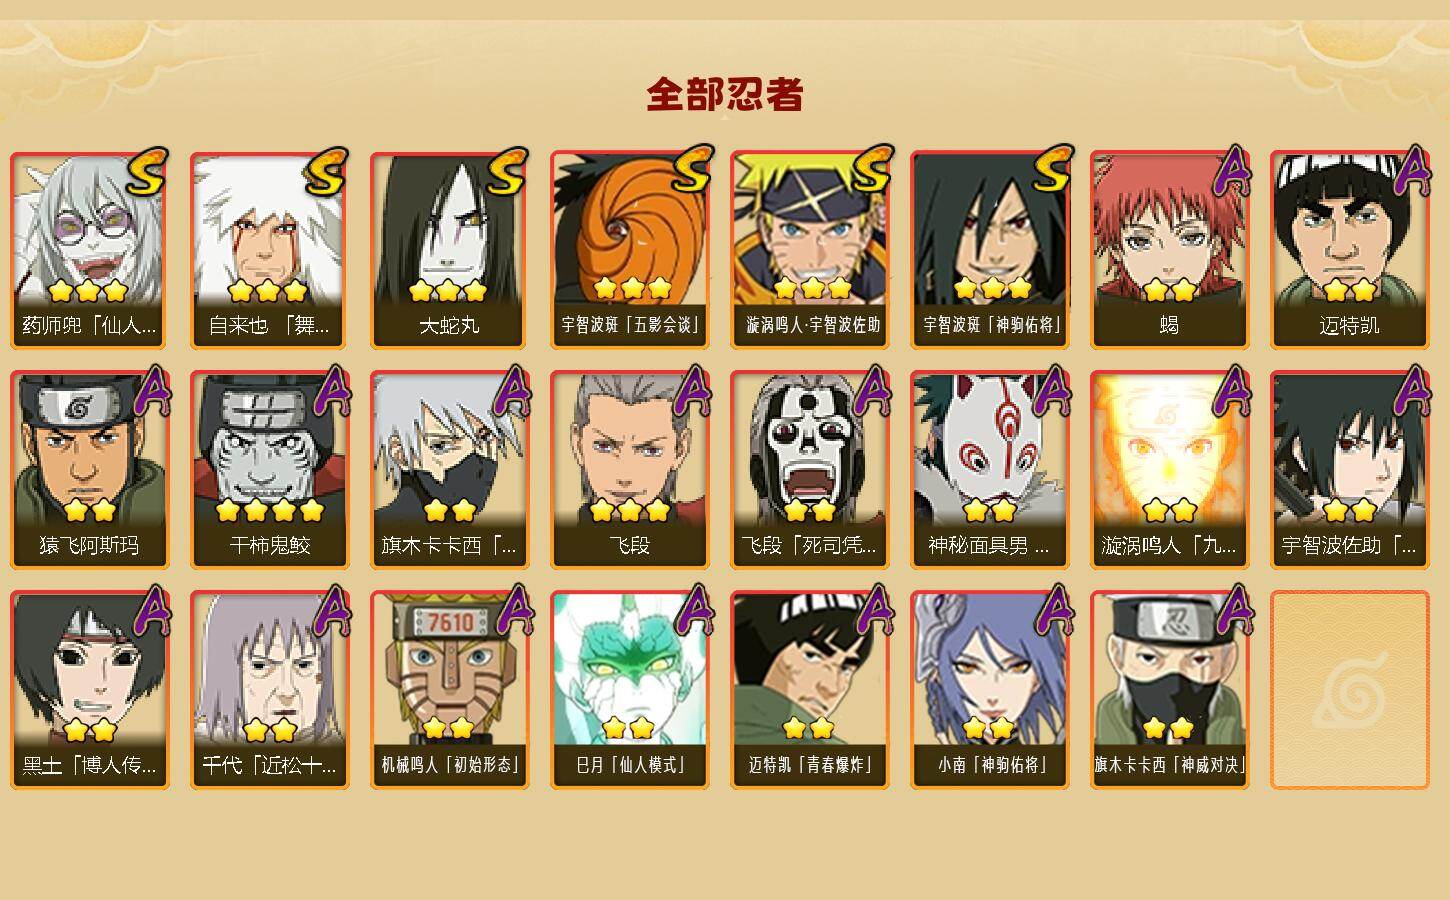Click the empty ninja slot placeholder

pyautogui.click(x=1350, y=690)
